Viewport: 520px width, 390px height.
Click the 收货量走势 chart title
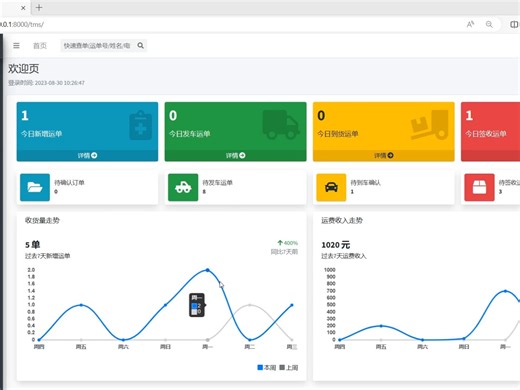click(x=42, y=220)
